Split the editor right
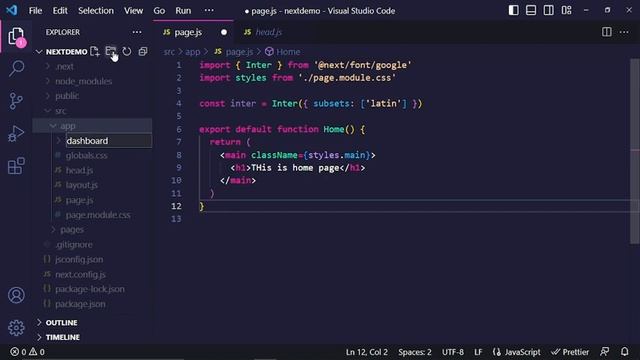 [607, 32]
